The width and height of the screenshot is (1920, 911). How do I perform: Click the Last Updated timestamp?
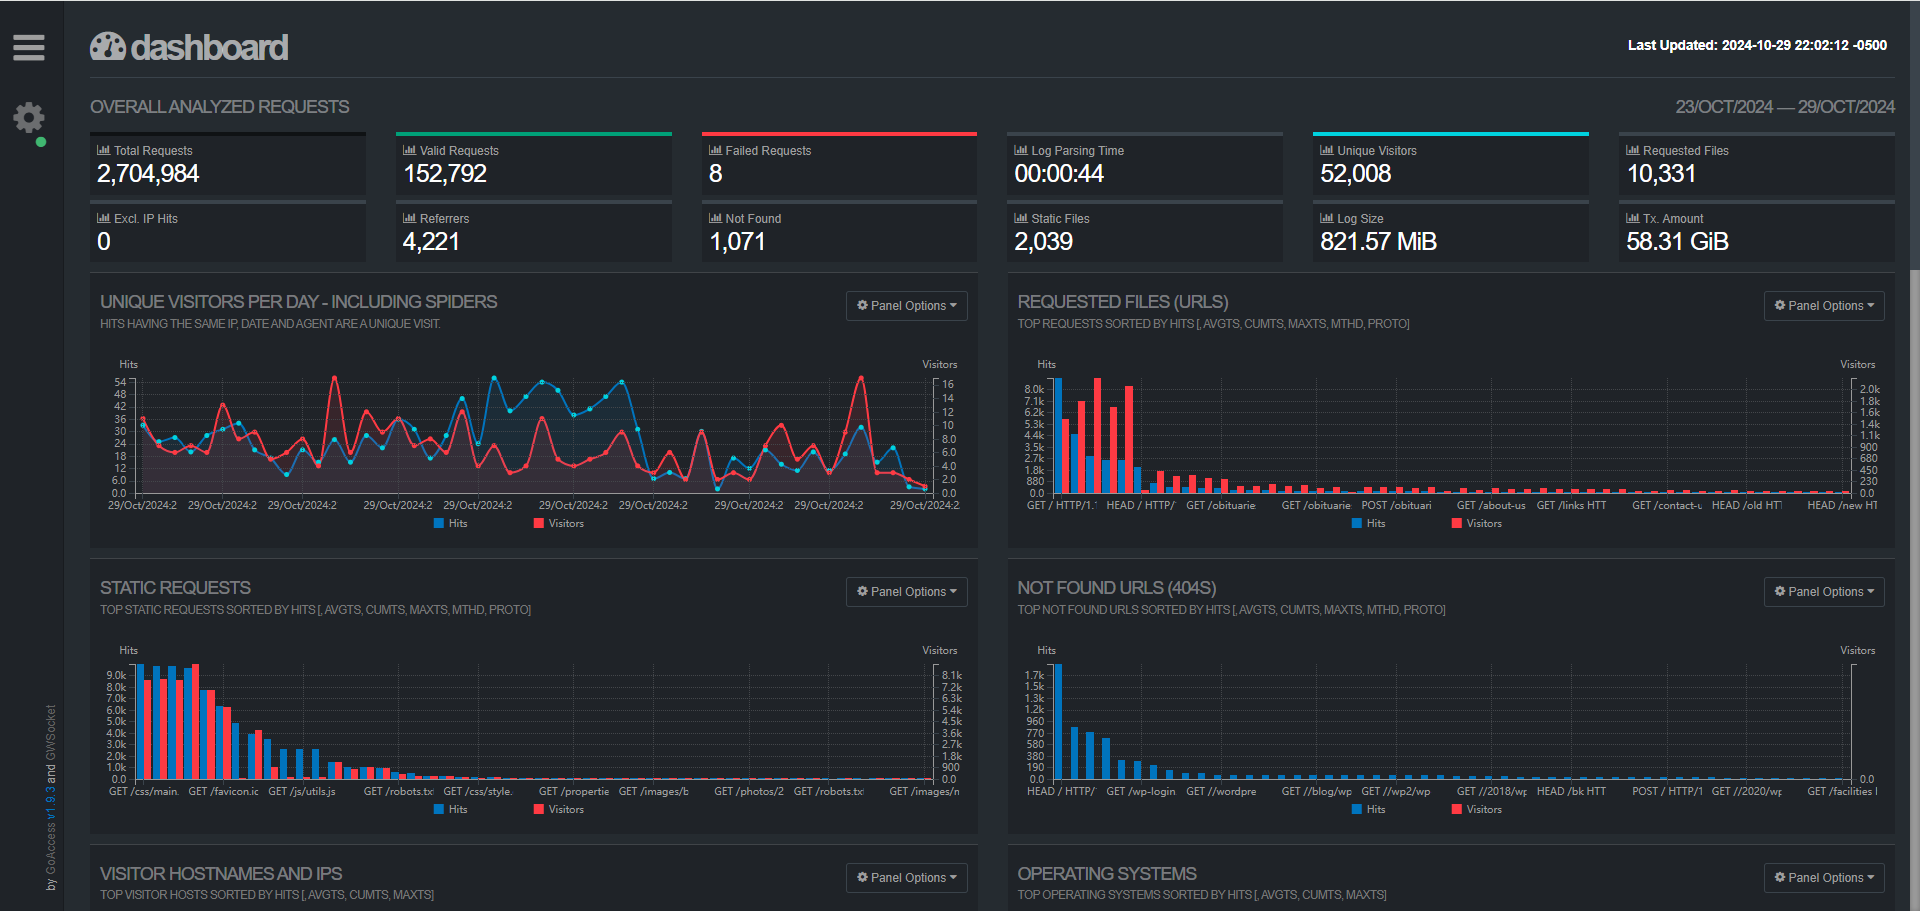[1757, 45]
